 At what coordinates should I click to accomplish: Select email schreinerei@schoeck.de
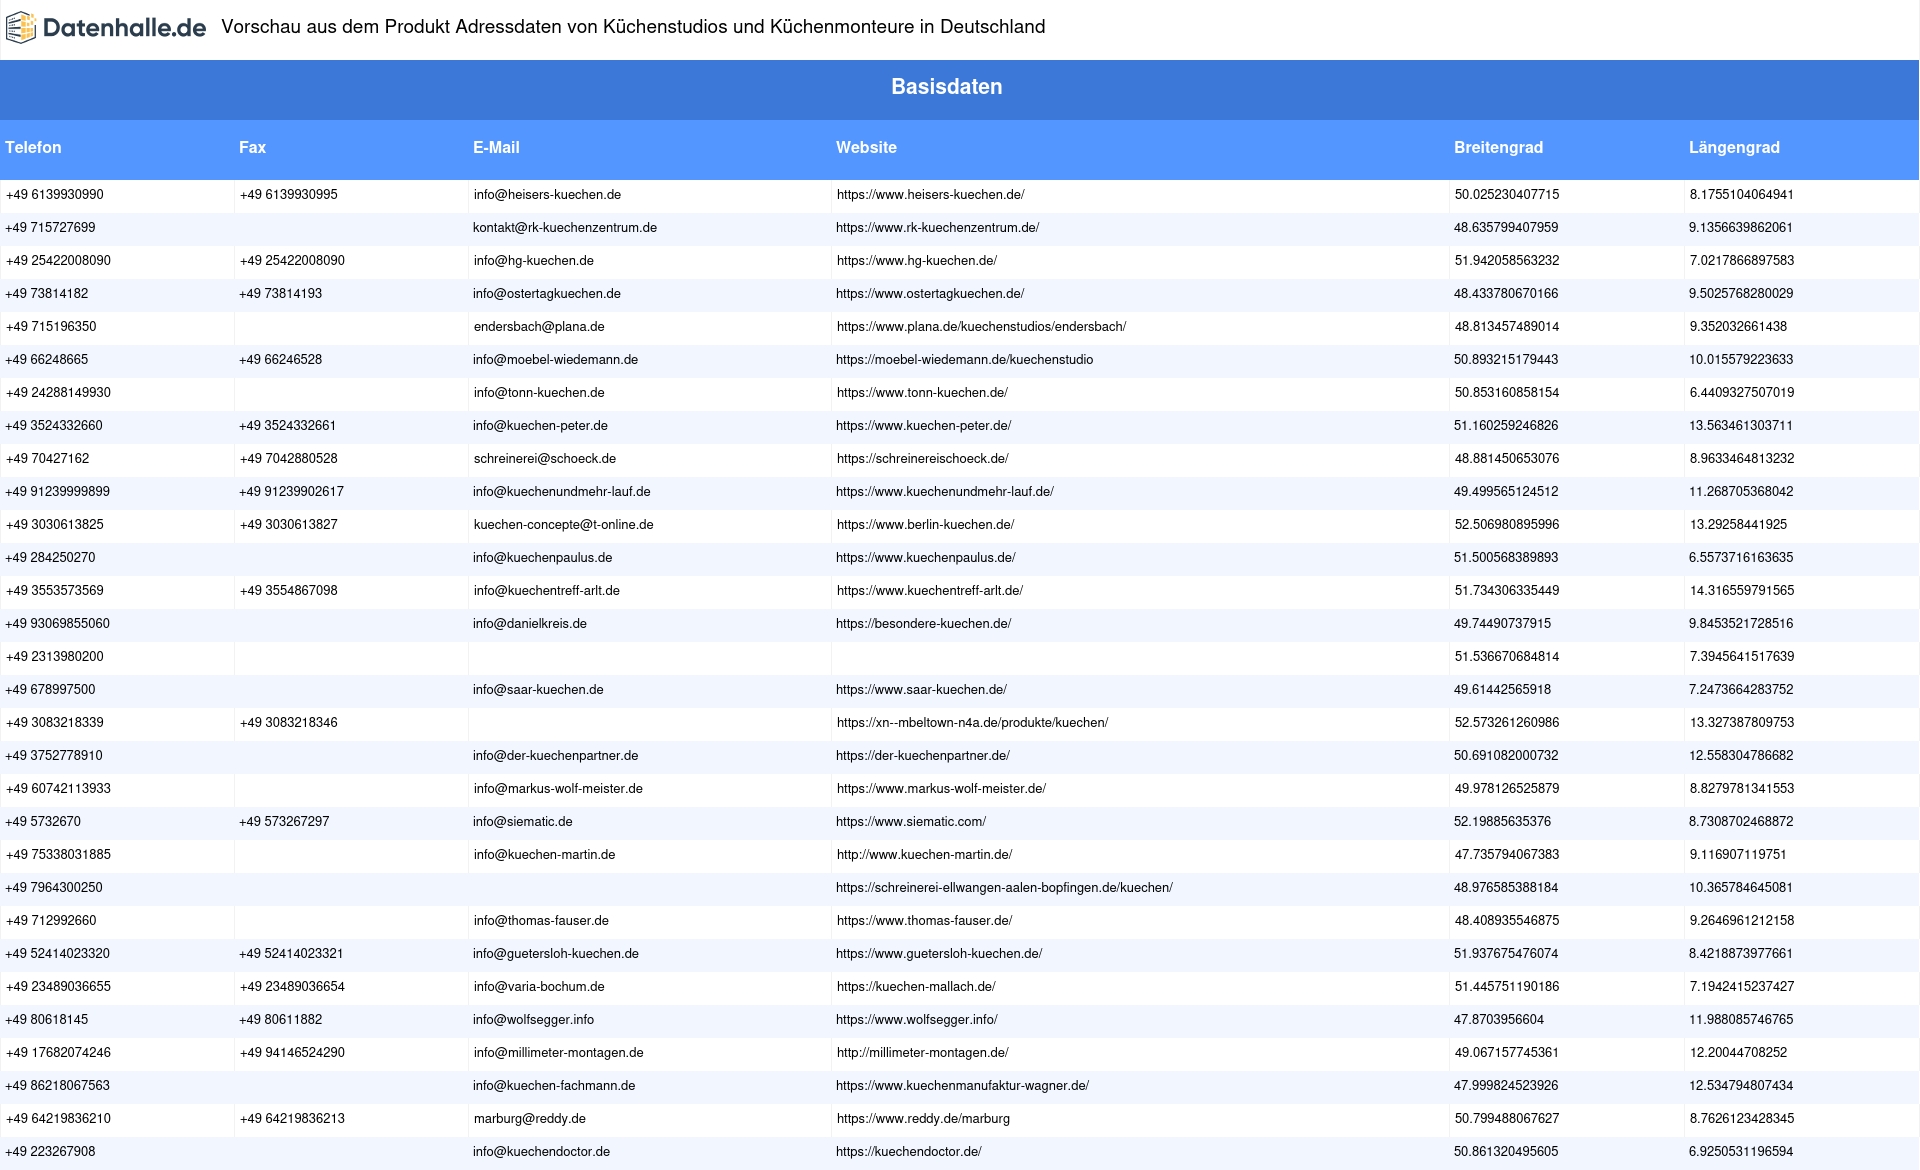coord(545,459)
